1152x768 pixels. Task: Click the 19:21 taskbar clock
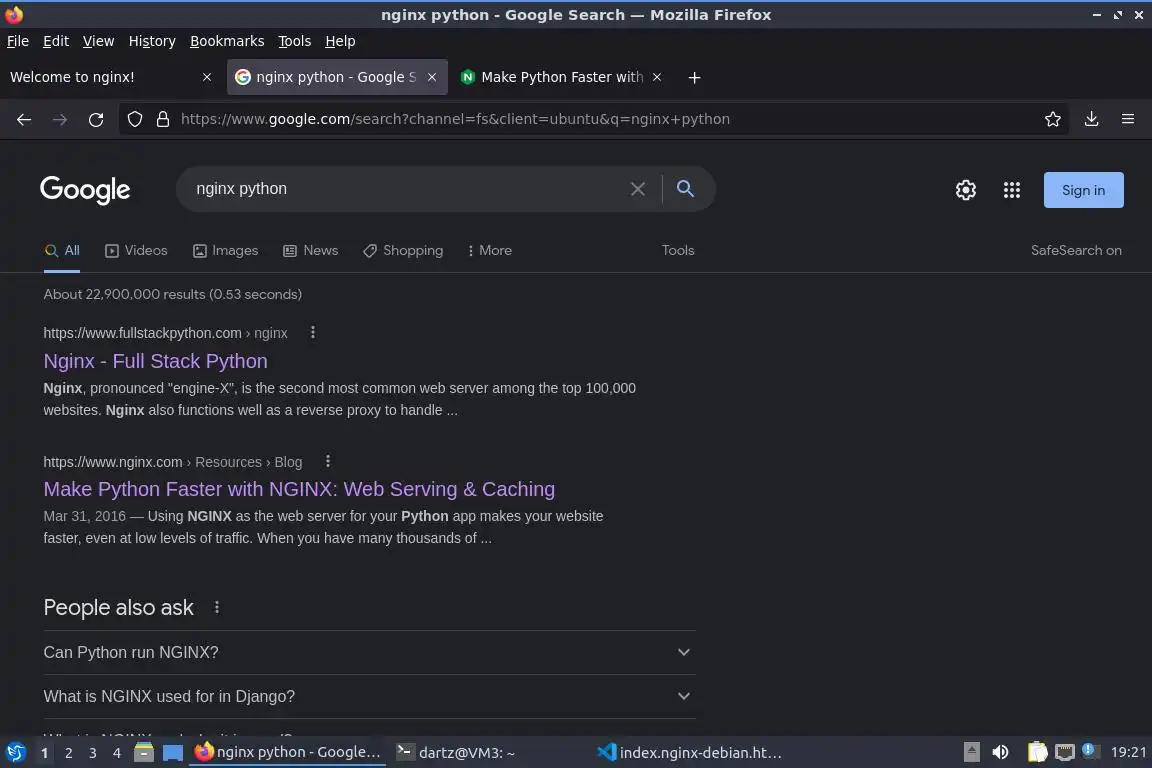point(1128,753)
